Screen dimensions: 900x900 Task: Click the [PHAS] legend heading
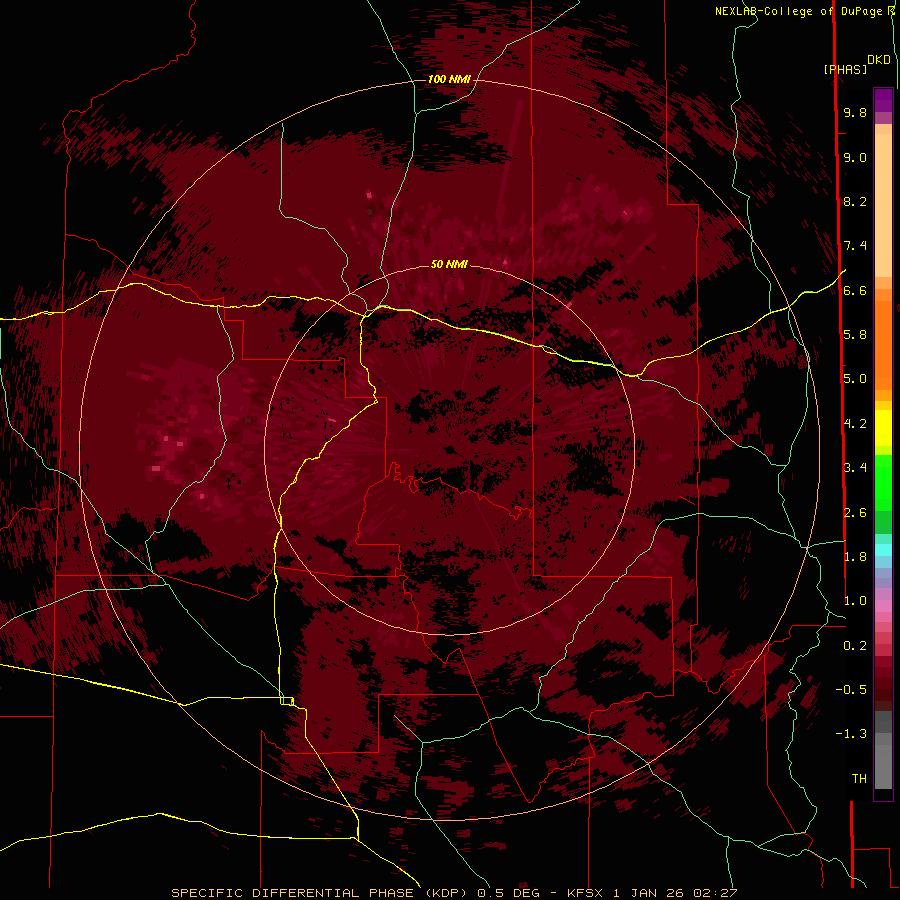click(x=845, y=69)
